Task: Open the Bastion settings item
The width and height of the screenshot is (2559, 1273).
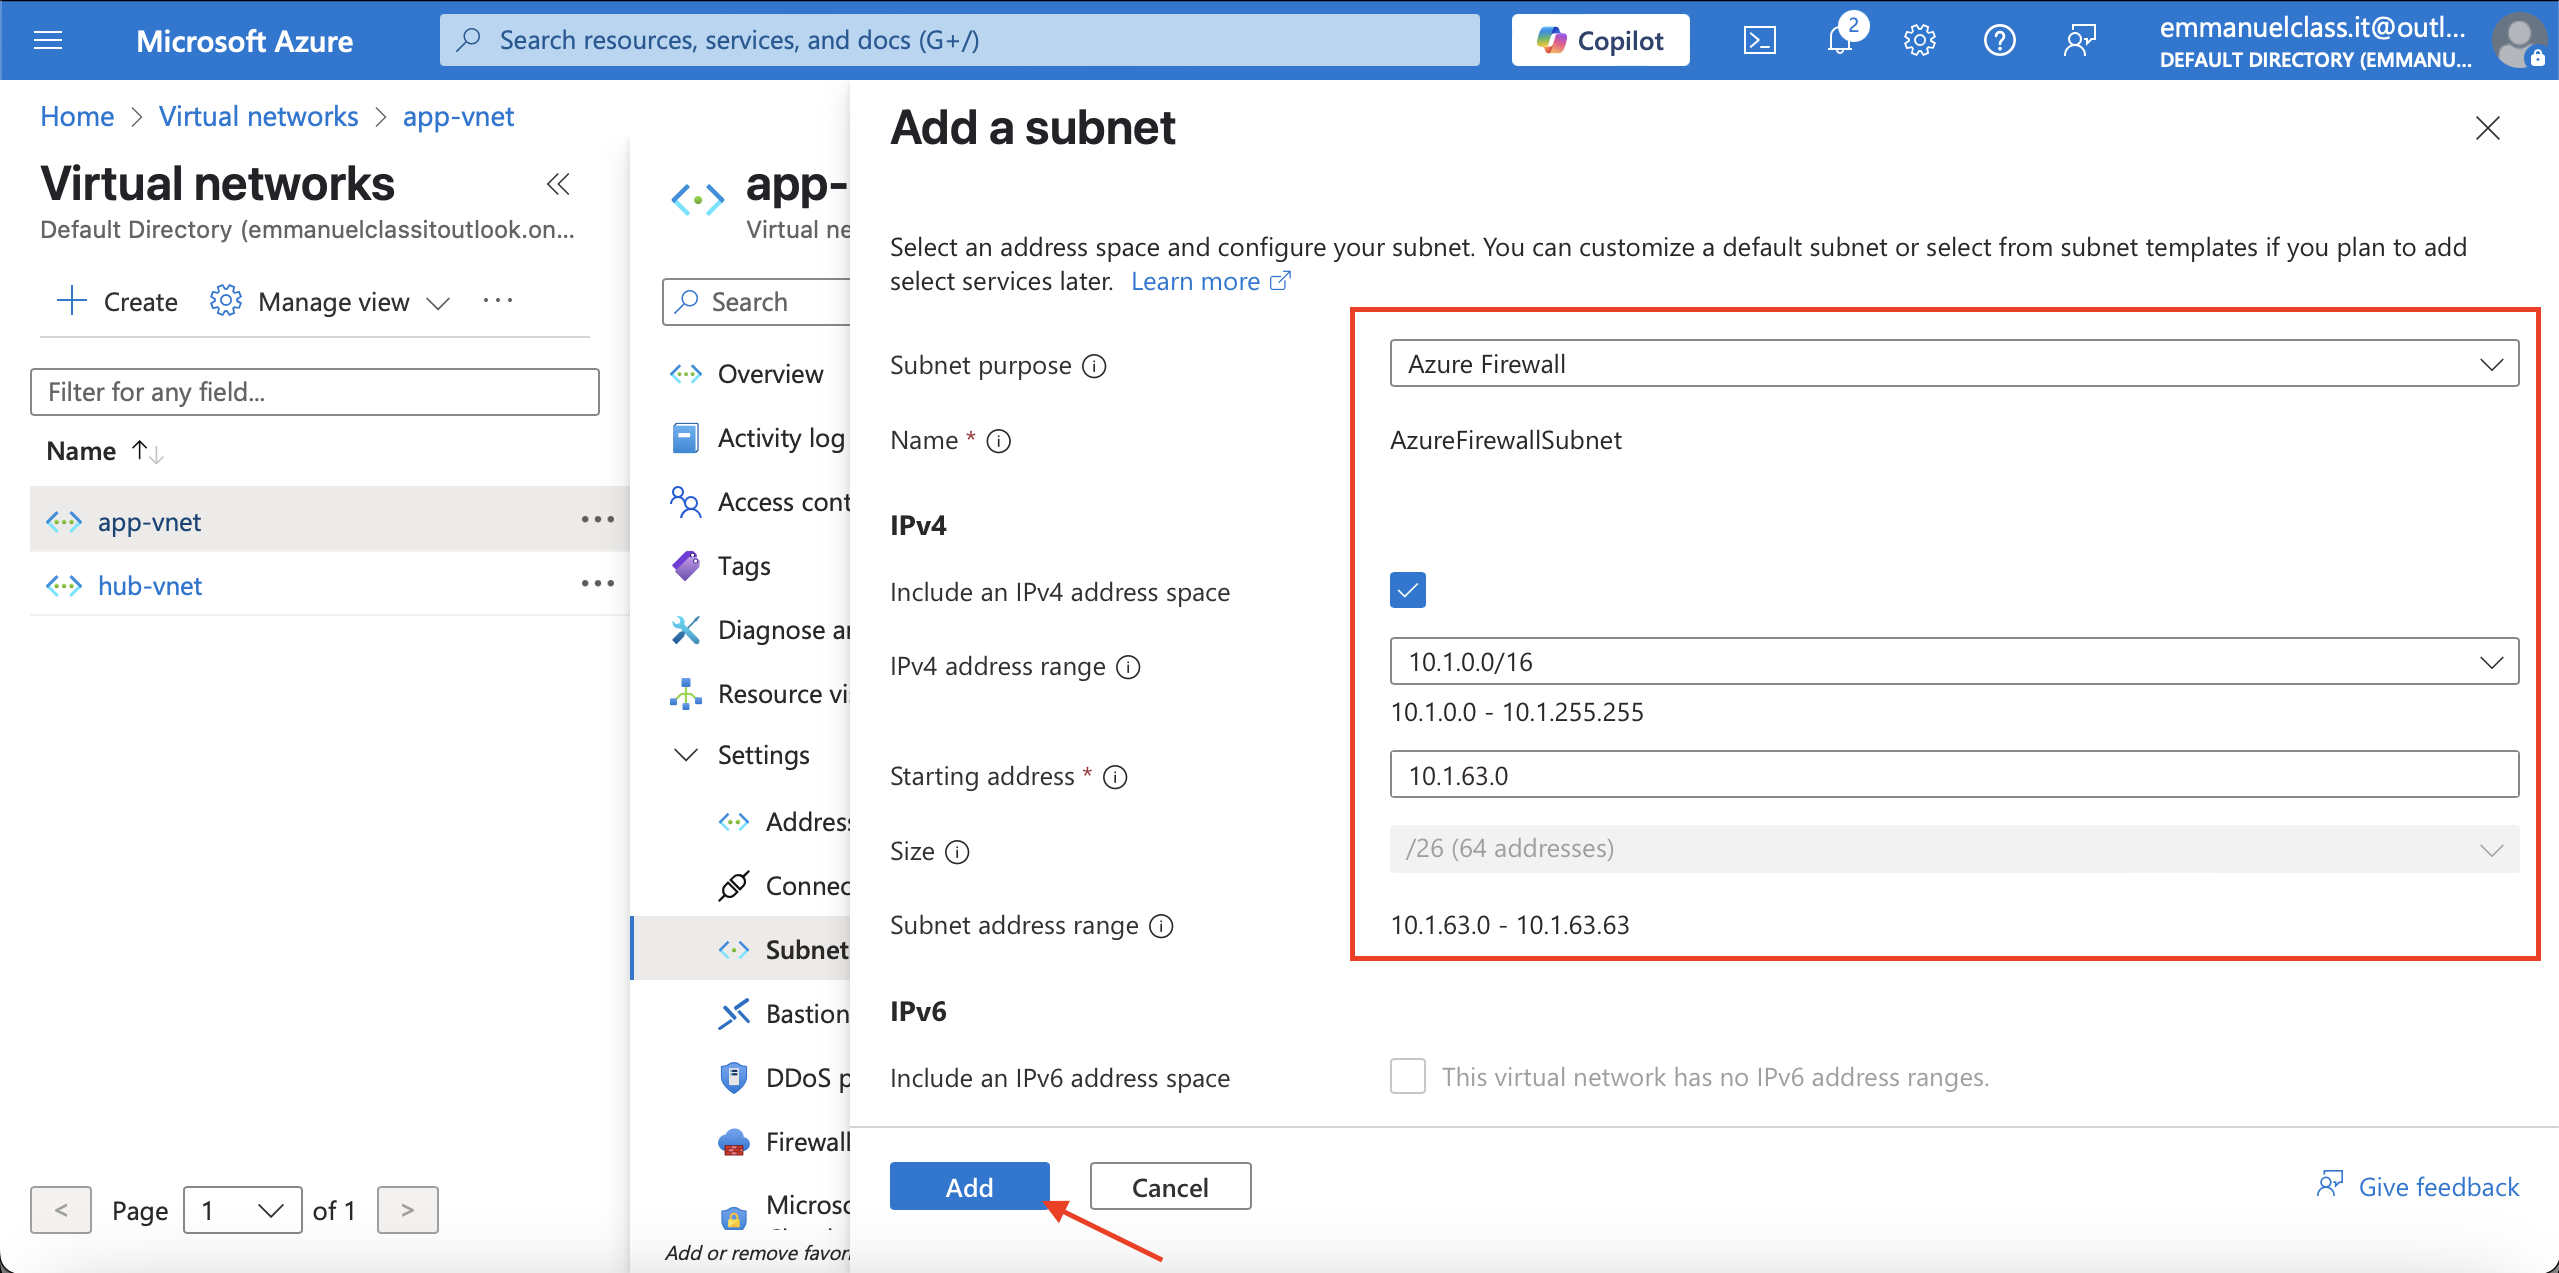Action: 784,1014
